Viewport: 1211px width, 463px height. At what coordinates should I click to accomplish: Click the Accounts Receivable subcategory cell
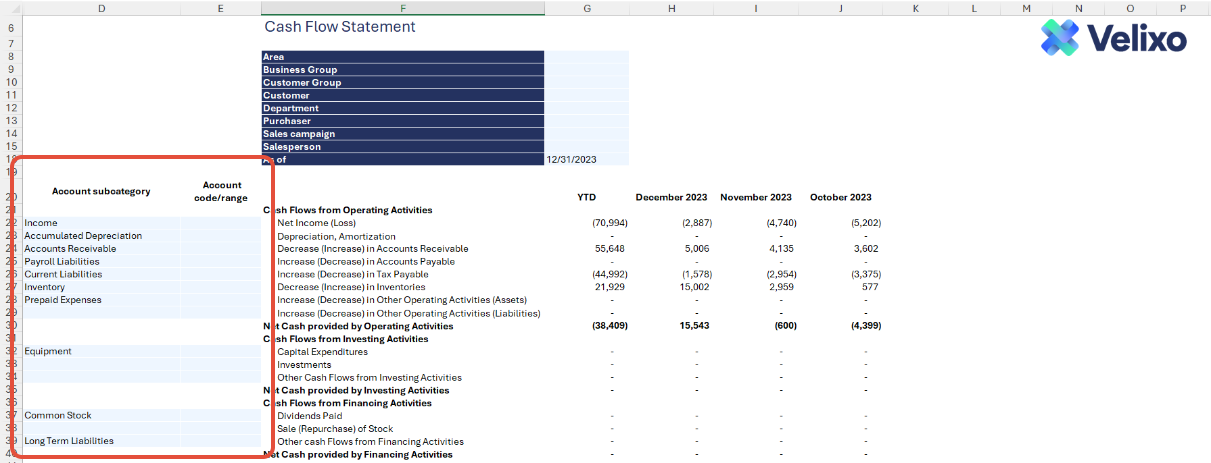pyautogui.click(x=102, y=249)
